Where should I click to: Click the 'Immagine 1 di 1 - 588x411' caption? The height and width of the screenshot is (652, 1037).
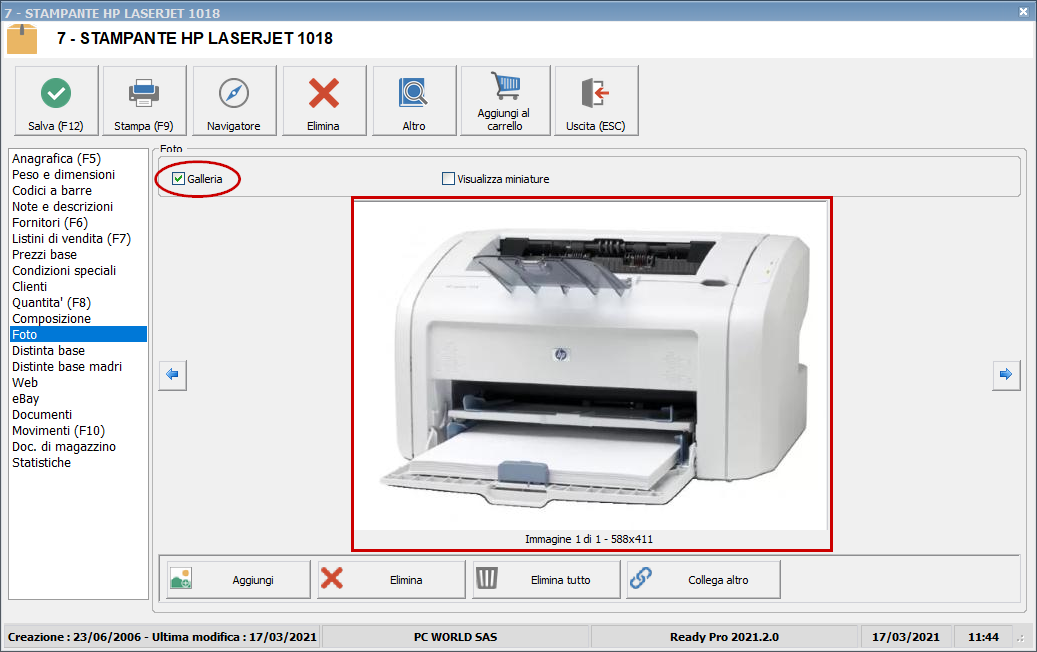click(589, 539)
